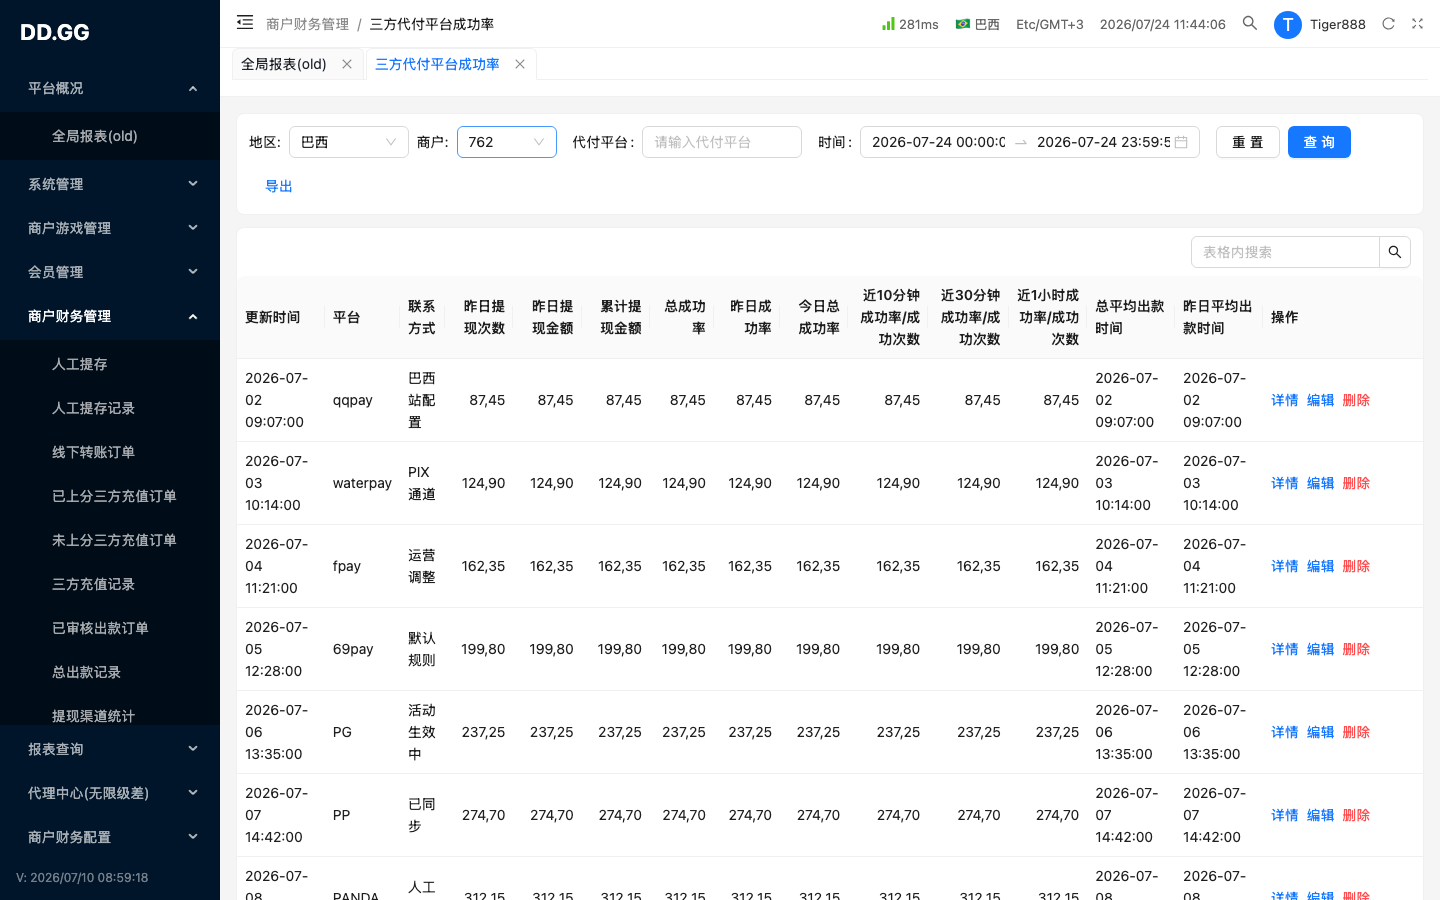This screenshot has height=900, width=1440.
Task: Click the 导出 link
Action: (279, 186)
